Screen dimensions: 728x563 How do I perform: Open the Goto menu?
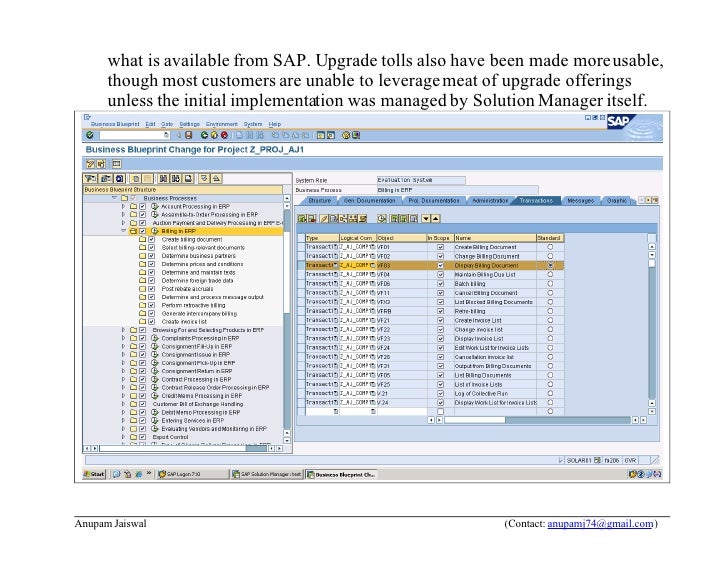[x=167, y=124]
